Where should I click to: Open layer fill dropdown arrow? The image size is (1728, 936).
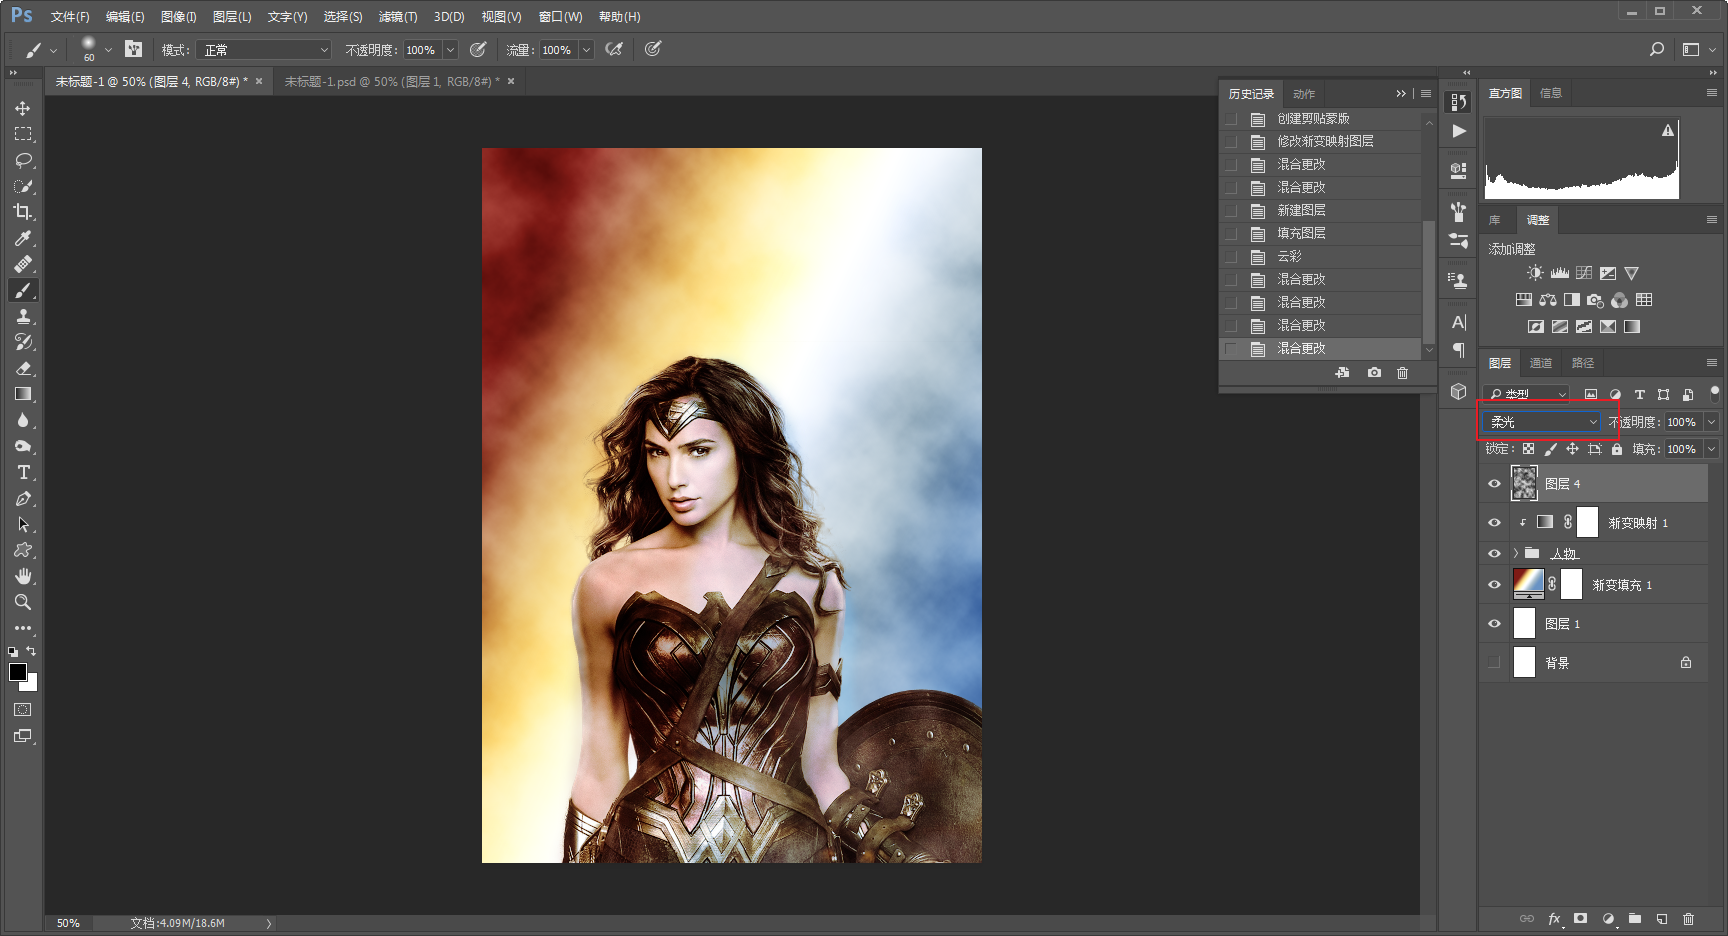pyautogui.click(x=1711, y=449)
